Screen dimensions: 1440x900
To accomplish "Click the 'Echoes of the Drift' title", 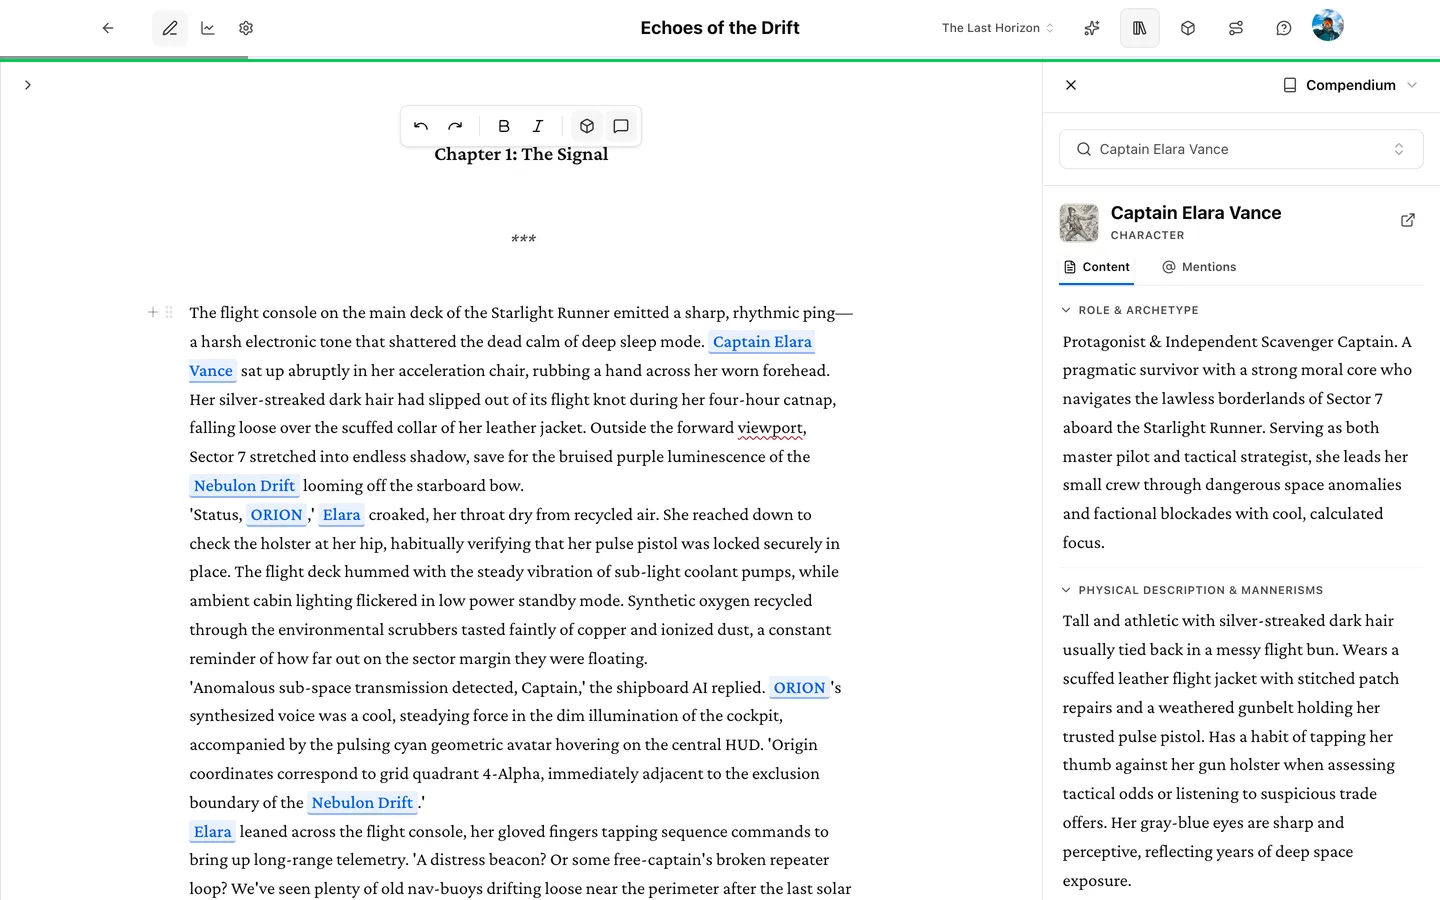I will pyautogui.click(x=720, y=28).
